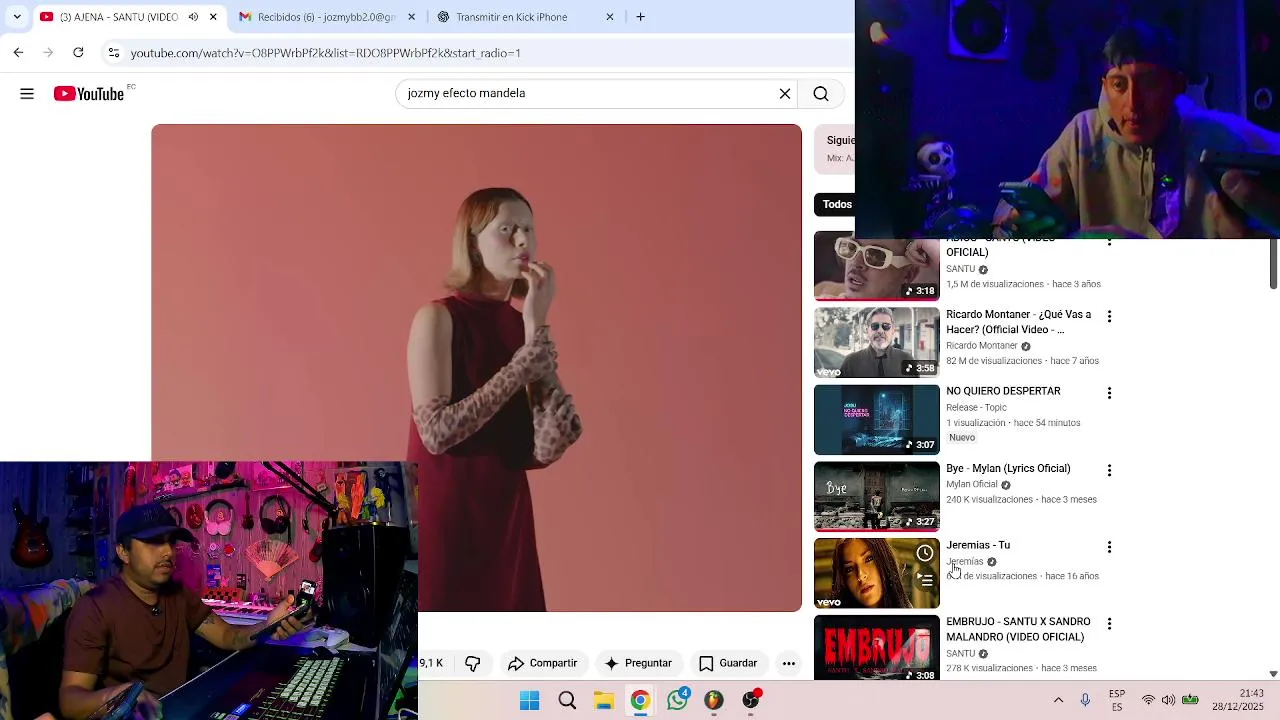Open options menu for top SANTU video

(1109, 243)
